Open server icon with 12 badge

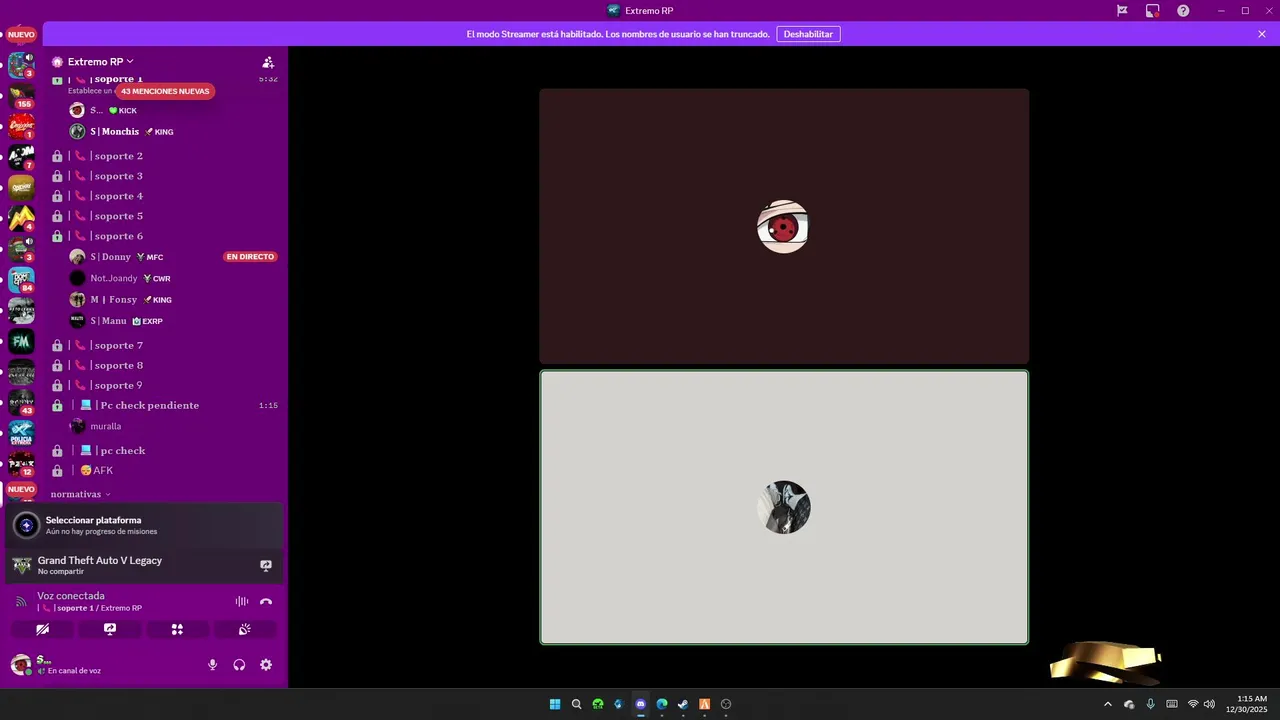pos(21,465)
